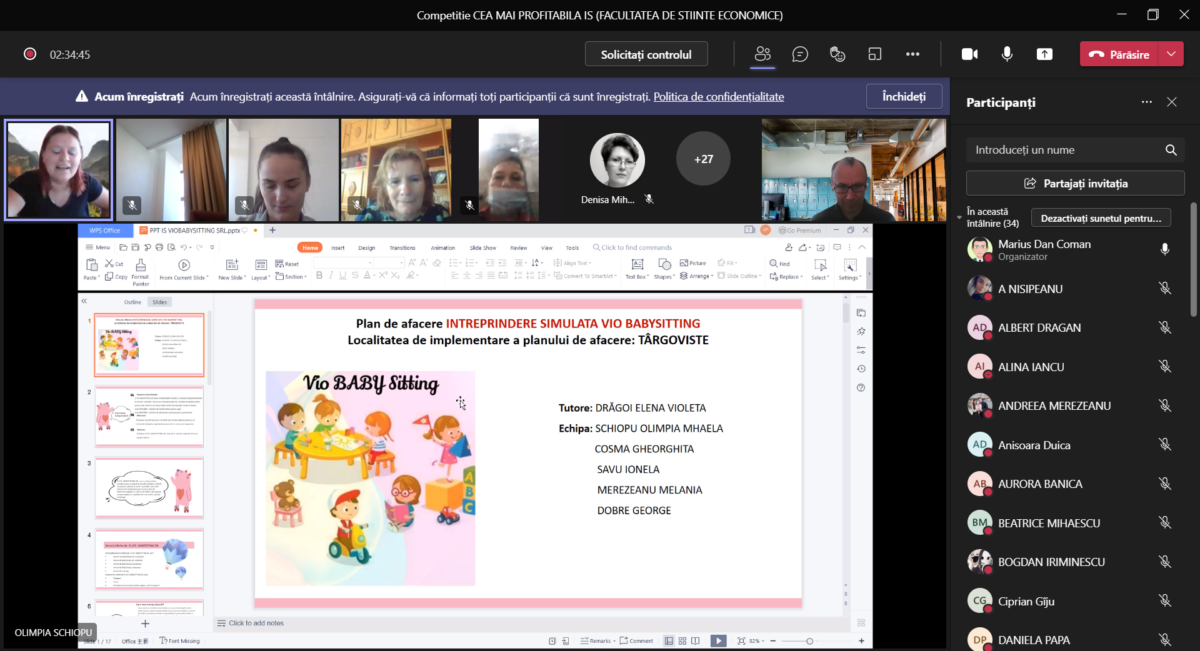Open more options in Participanți panel header
This screenshot has height=651, width=1200.
(x=1147, y=102)
